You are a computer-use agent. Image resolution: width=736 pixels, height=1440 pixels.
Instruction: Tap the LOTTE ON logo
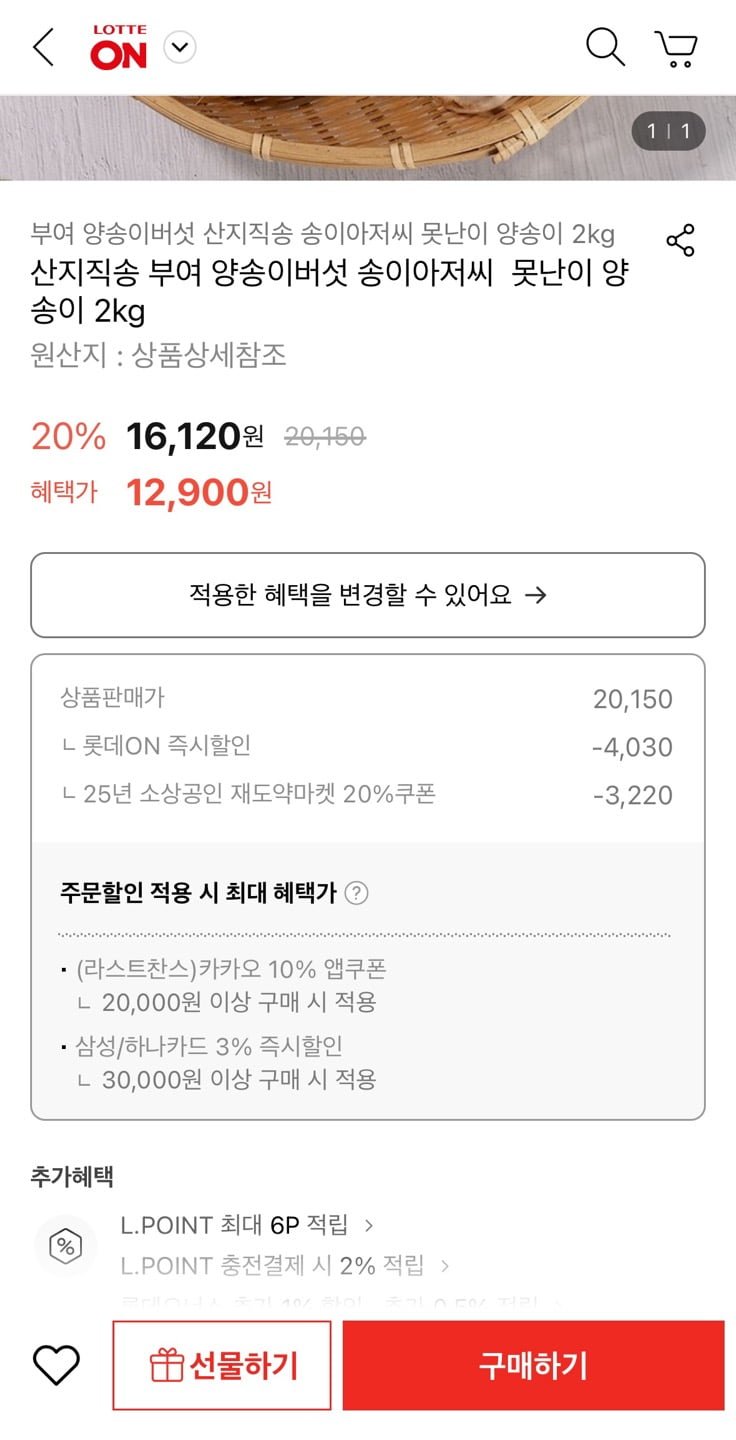(119, 48)
